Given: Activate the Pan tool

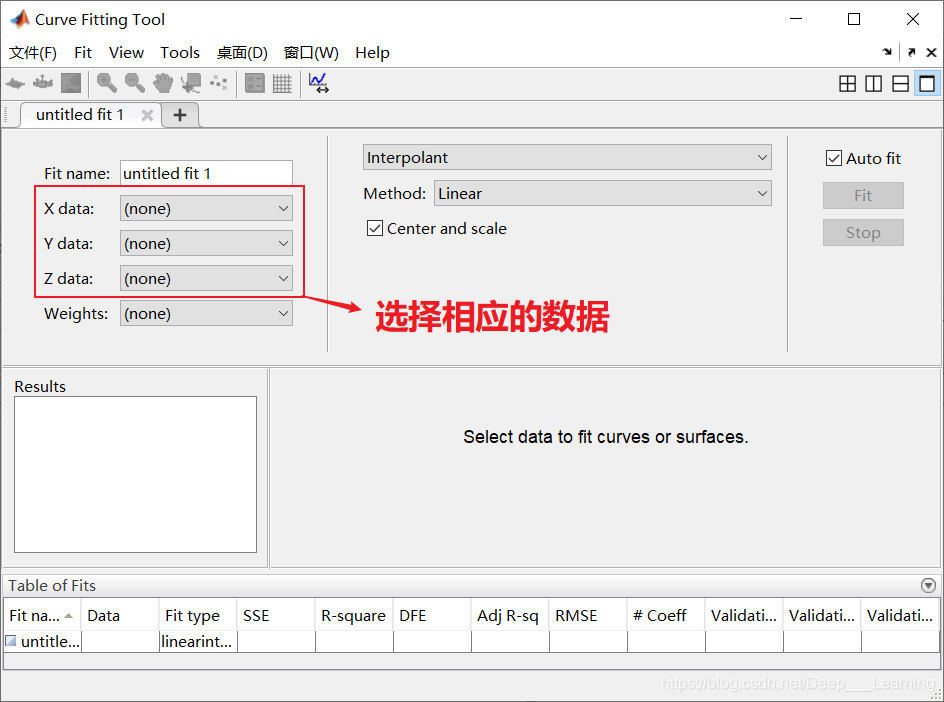Looking at the screenshot, I should coord(162,84).
